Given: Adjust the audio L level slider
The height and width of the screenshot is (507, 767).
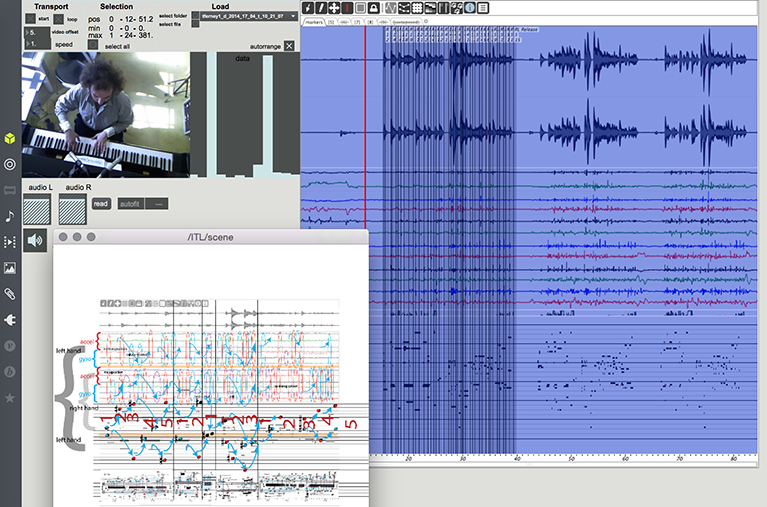Looking at the screenshot, I should click(x=37, y=209).
